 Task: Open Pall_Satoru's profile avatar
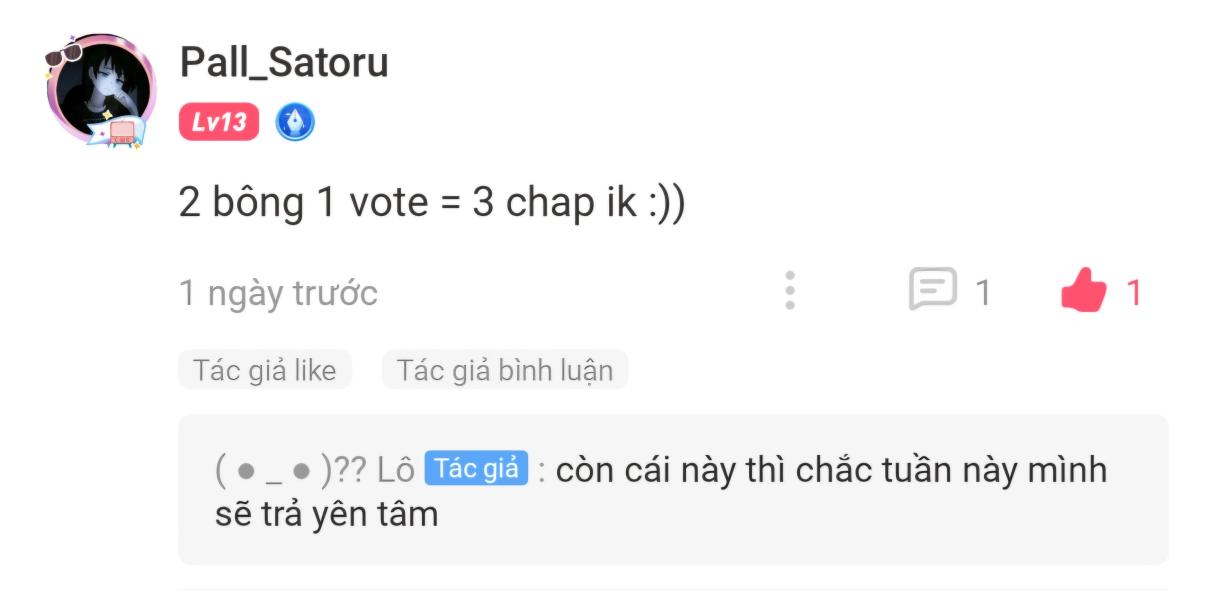[102, 90]
